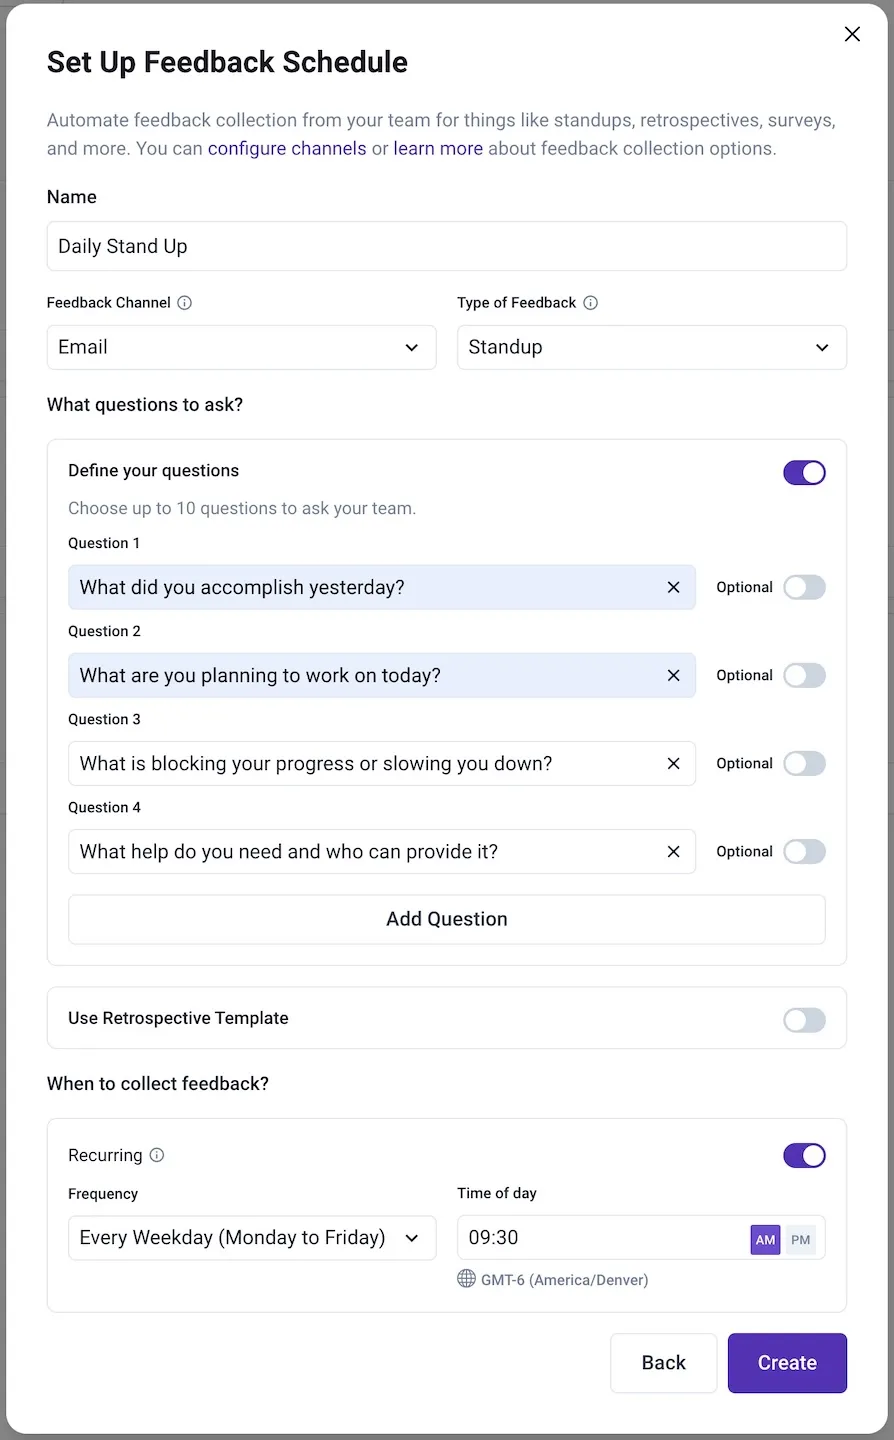
Task: Open the configure channels link
Action: click(287, 149)
